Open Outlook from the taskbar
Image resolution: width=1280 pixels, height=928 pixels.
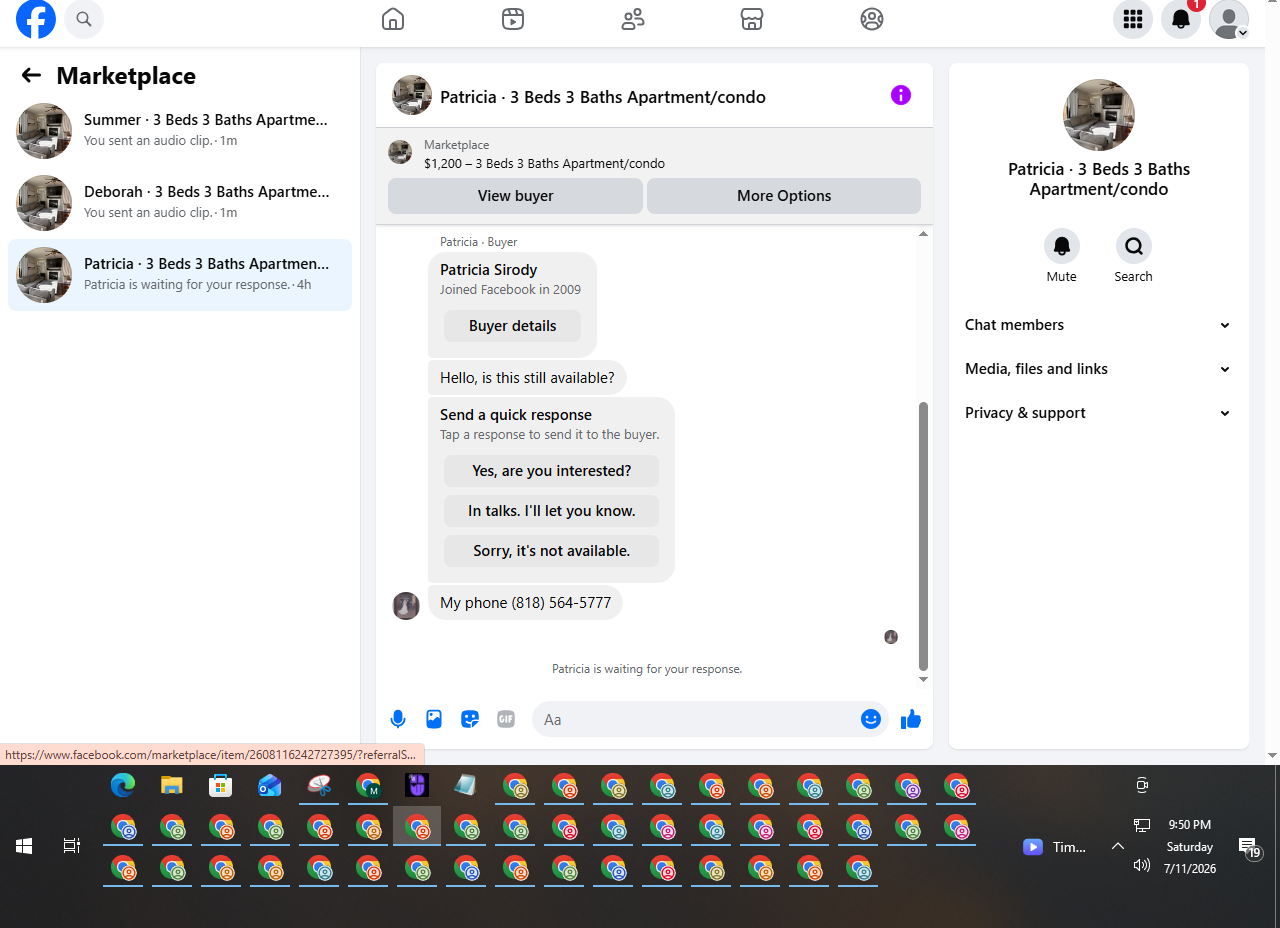coord(270,786)
